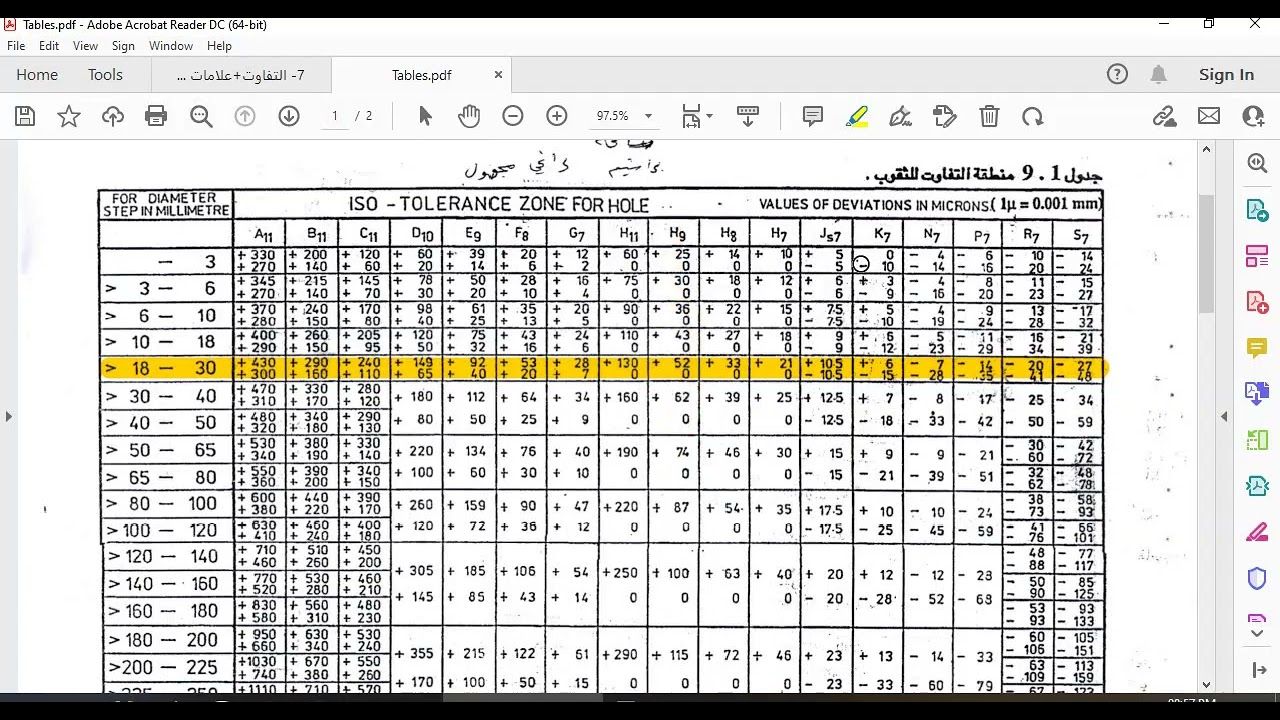Screen dimensions: 1280x720
Task: Open the File menu
Action: coord(16,46)
